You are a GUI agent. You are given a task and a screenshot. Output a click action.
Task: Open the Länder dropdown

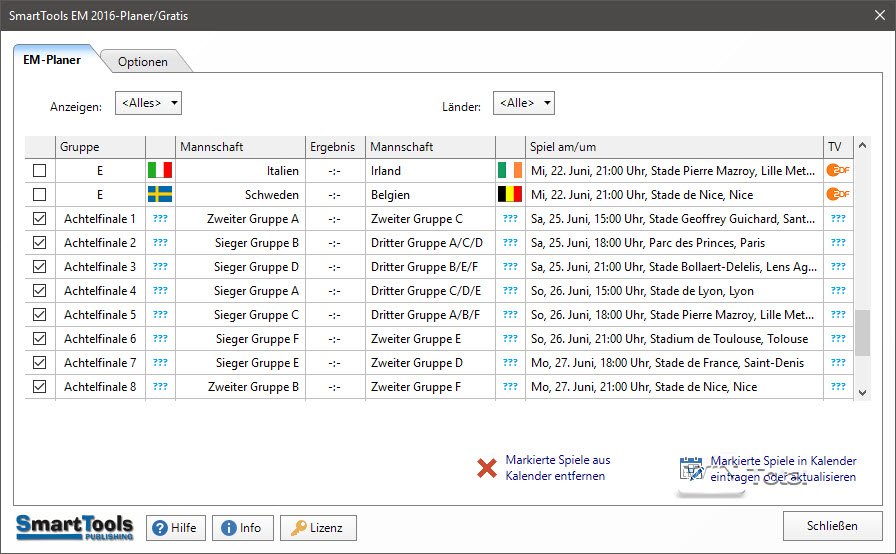pos(525,103)
